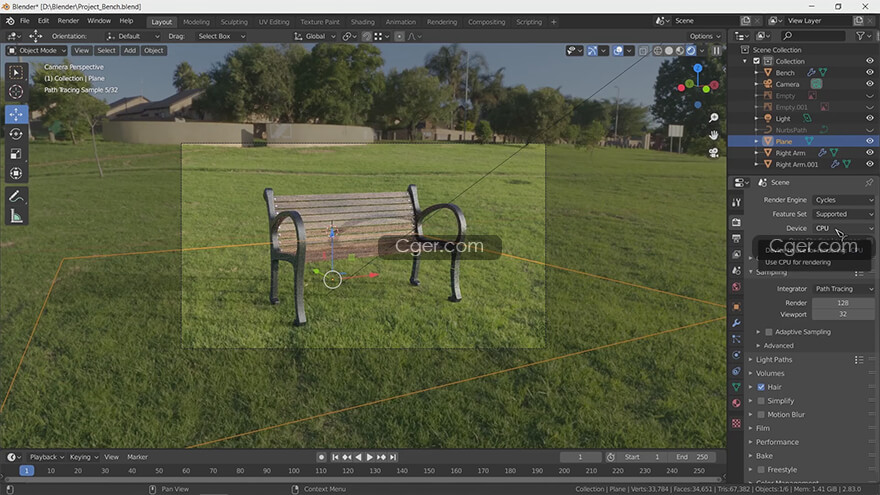Click the pan view hand icon
Image resolution: width=880 pixels, height=495 pixels.
click(713, 135)
